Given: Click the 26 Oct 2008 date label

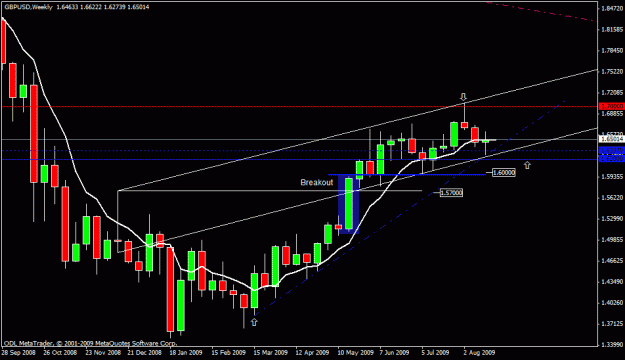Looking at the screenshot, I should 60,353.
